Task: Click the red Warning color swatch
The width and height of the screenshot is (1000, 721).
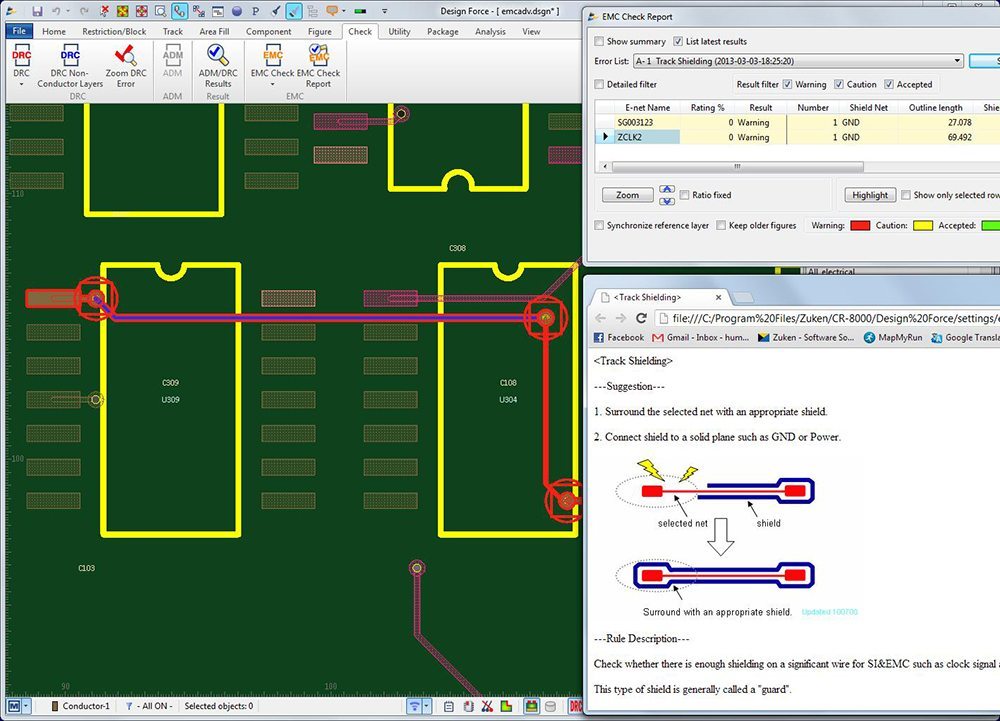Action: [x=860, y=226]
